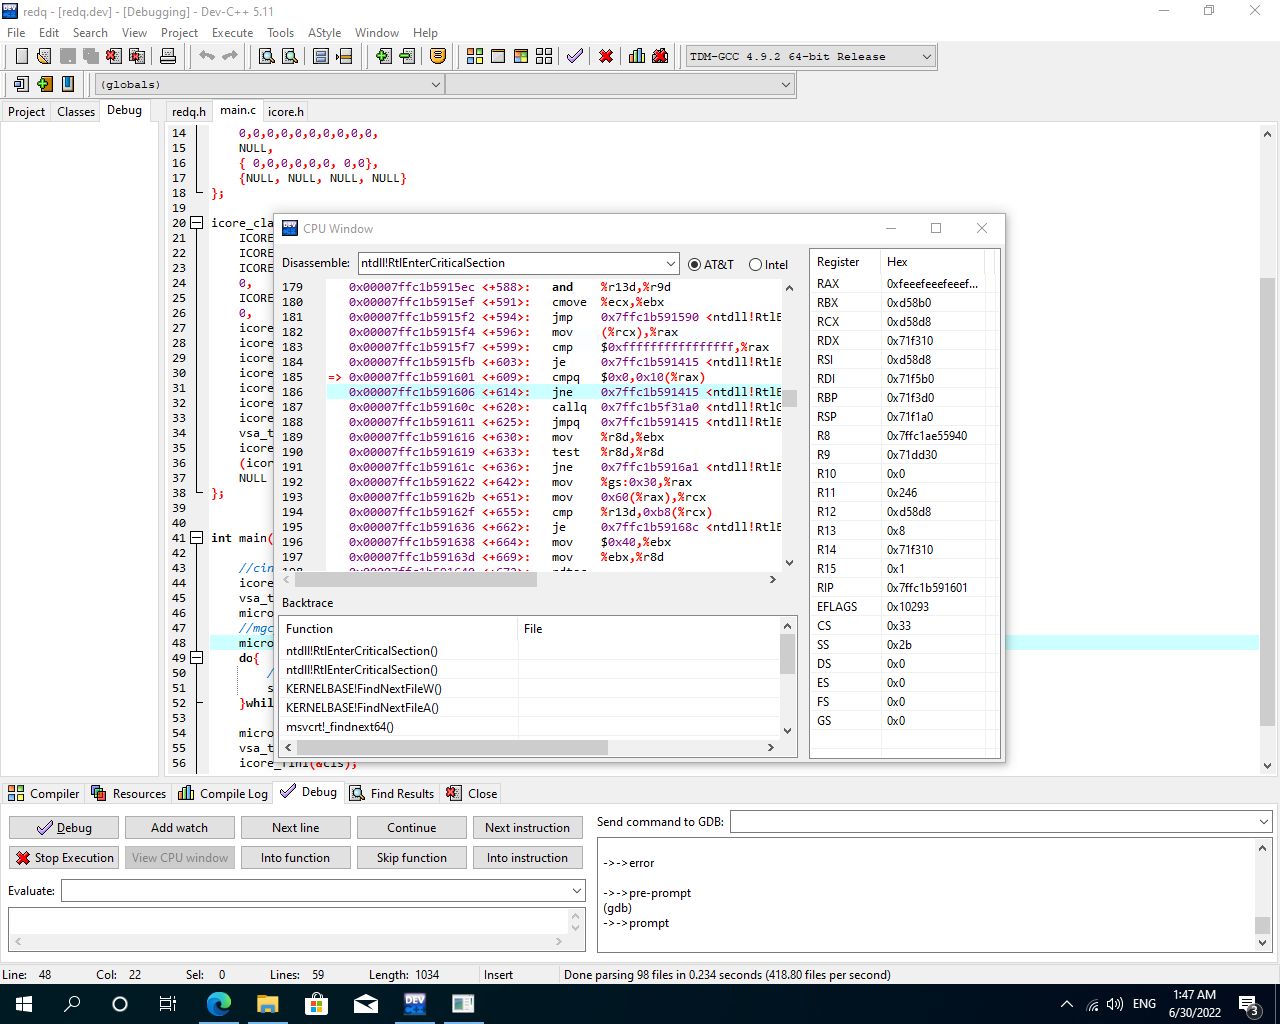Click the Replace toolbar icon

click(x=290, y=56)
